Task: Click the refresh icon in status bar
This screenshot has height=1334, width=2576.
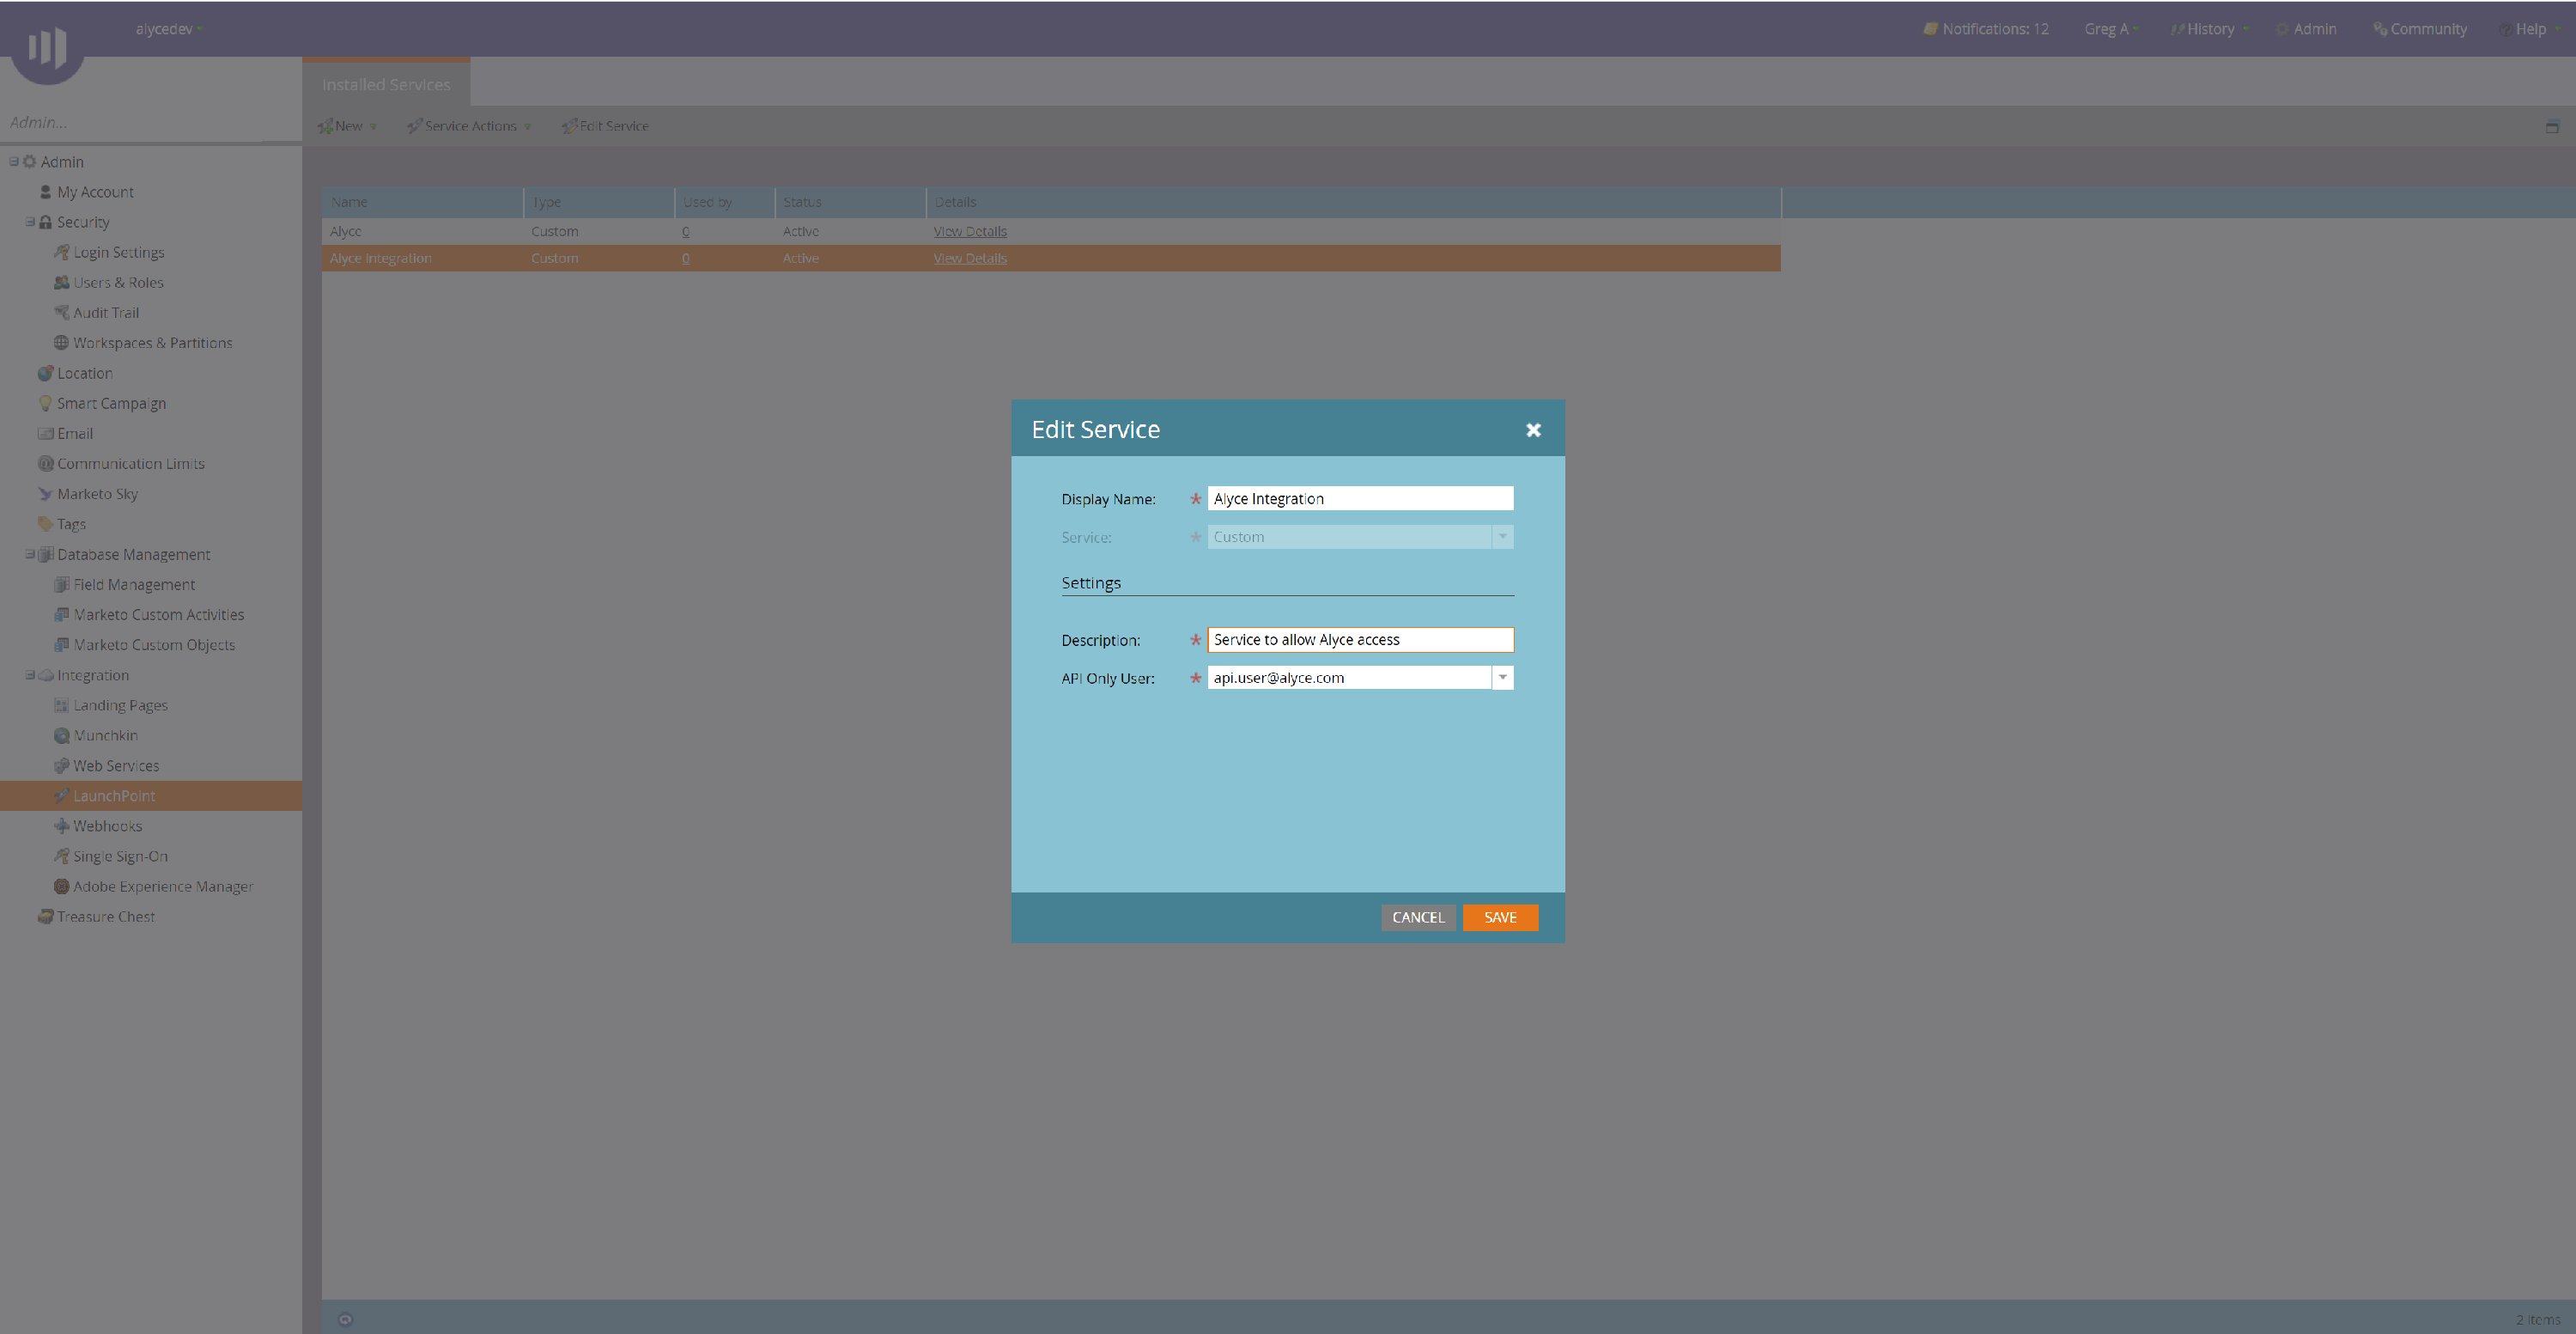Action: click(345, 1319)
